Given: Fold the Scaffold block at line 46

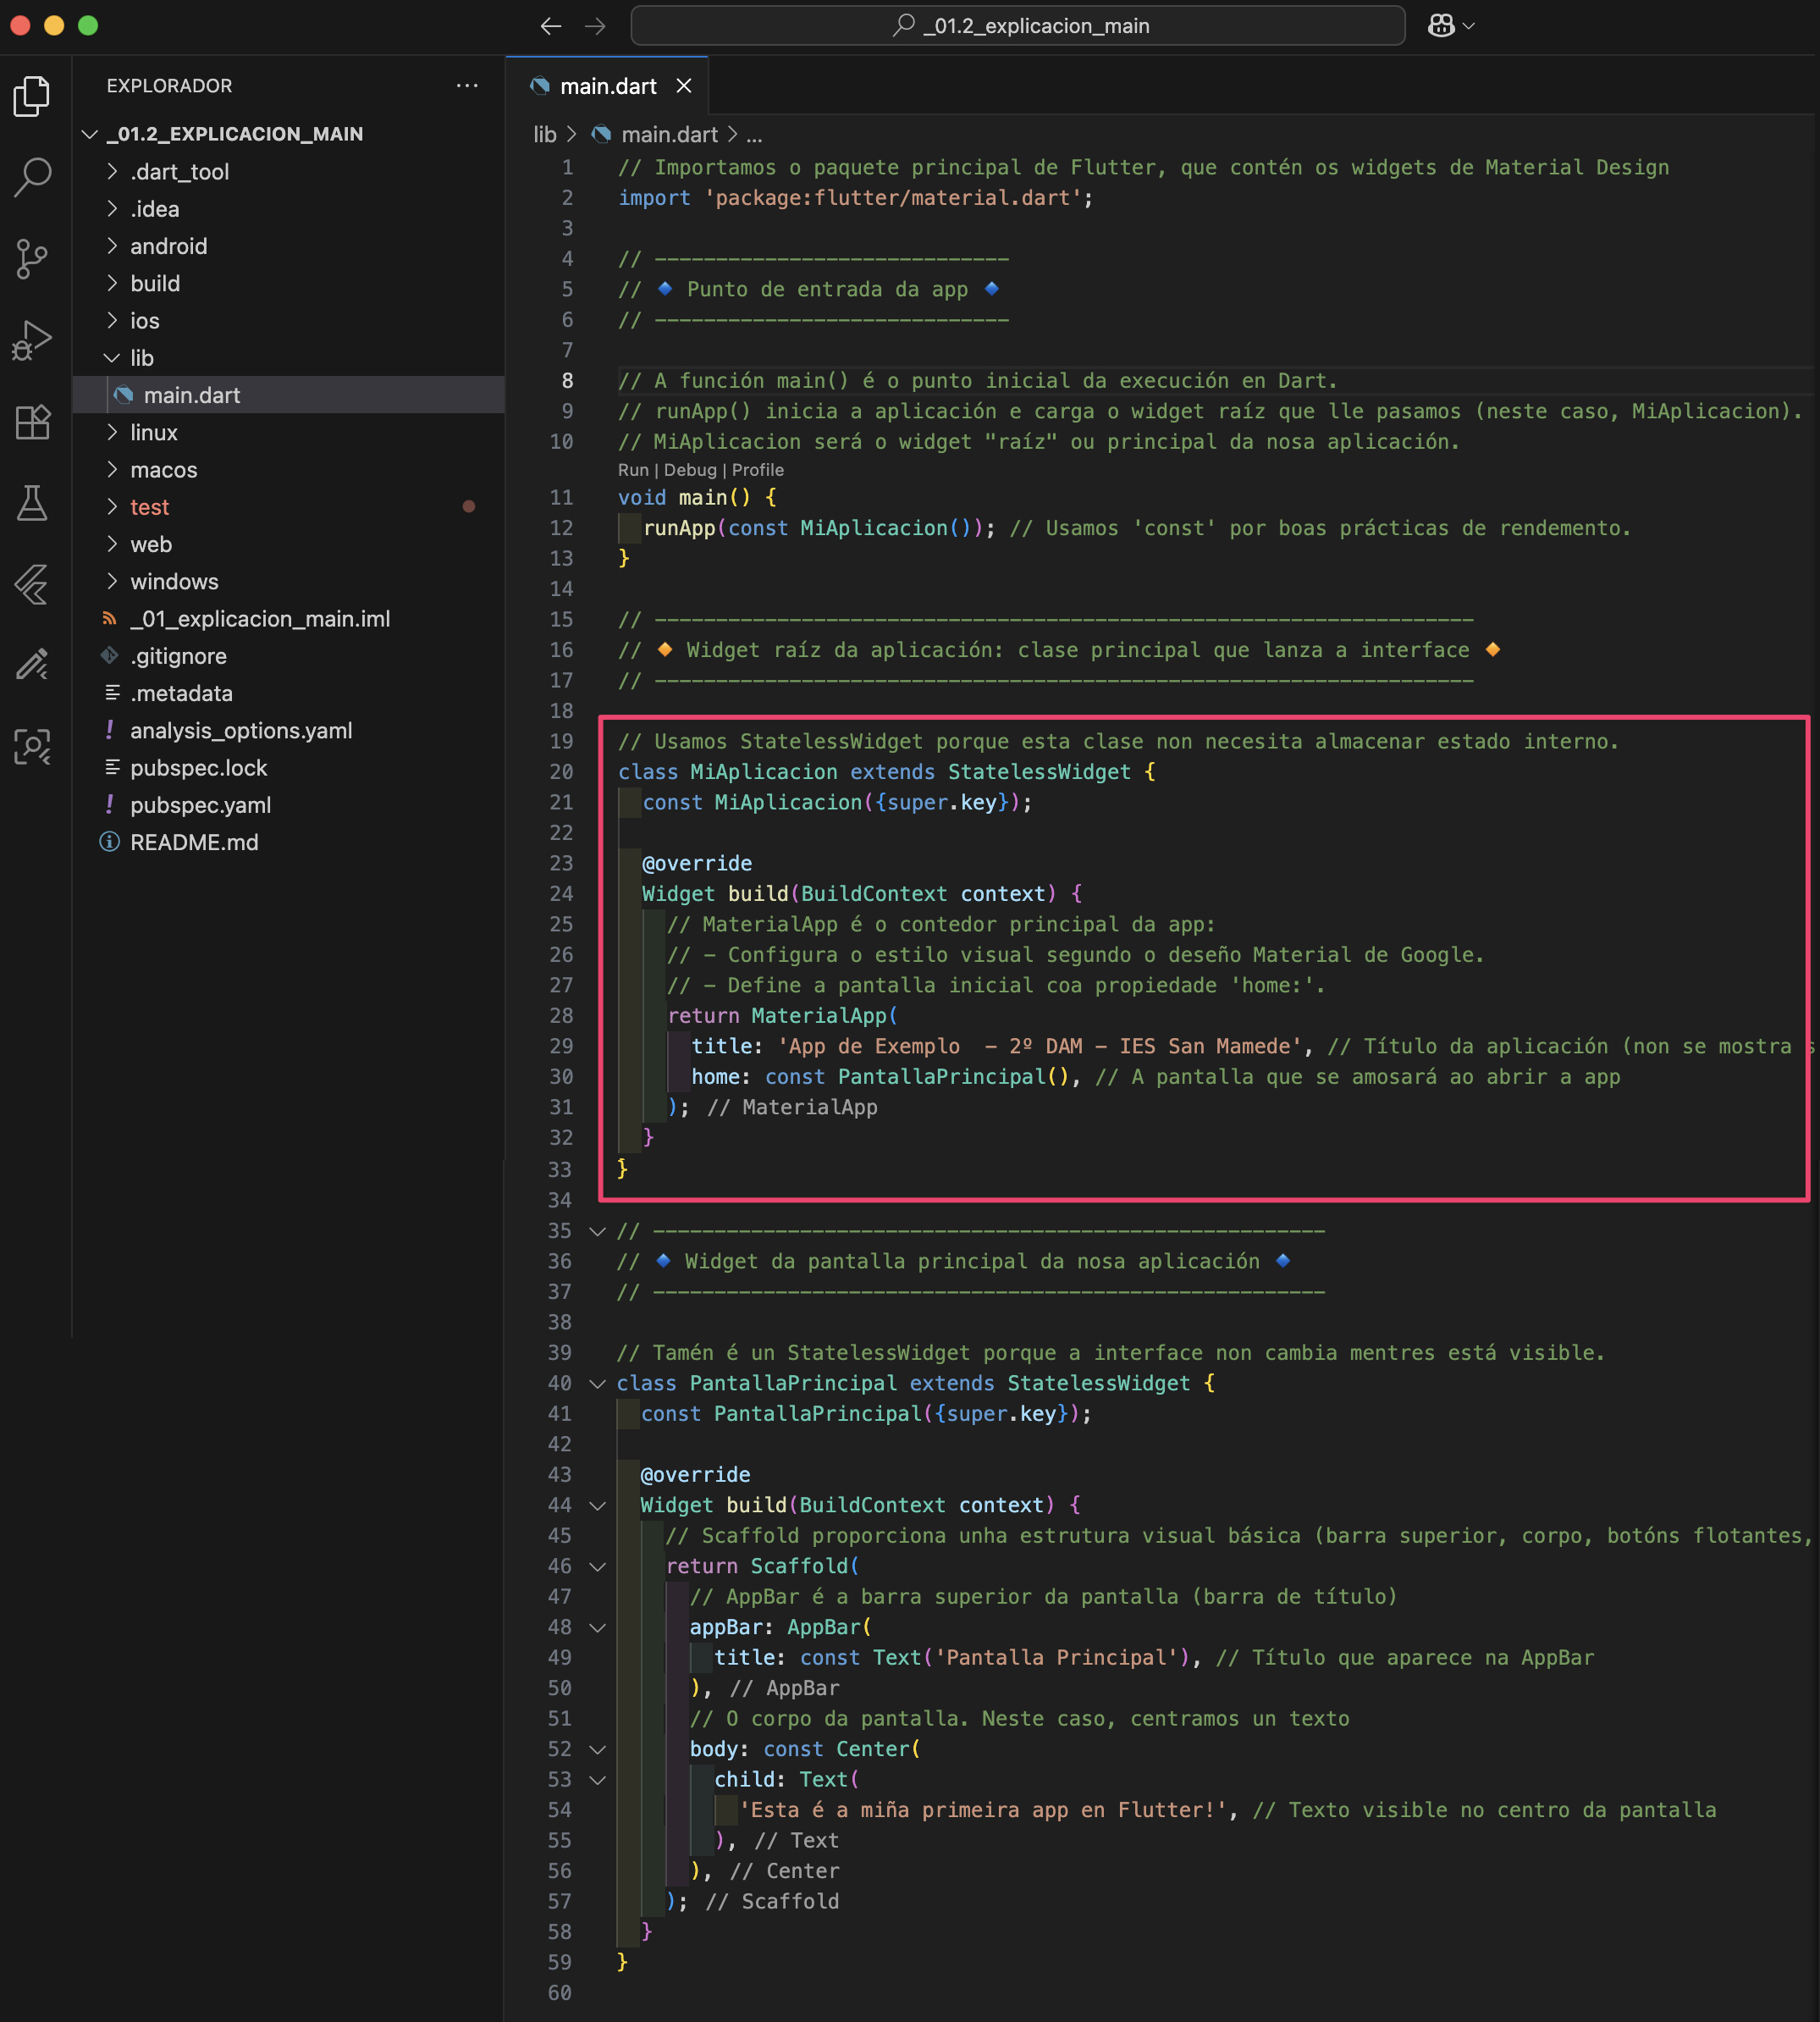Looking at the screenshot, I should pyautogui.click(x=597, y=1567).
